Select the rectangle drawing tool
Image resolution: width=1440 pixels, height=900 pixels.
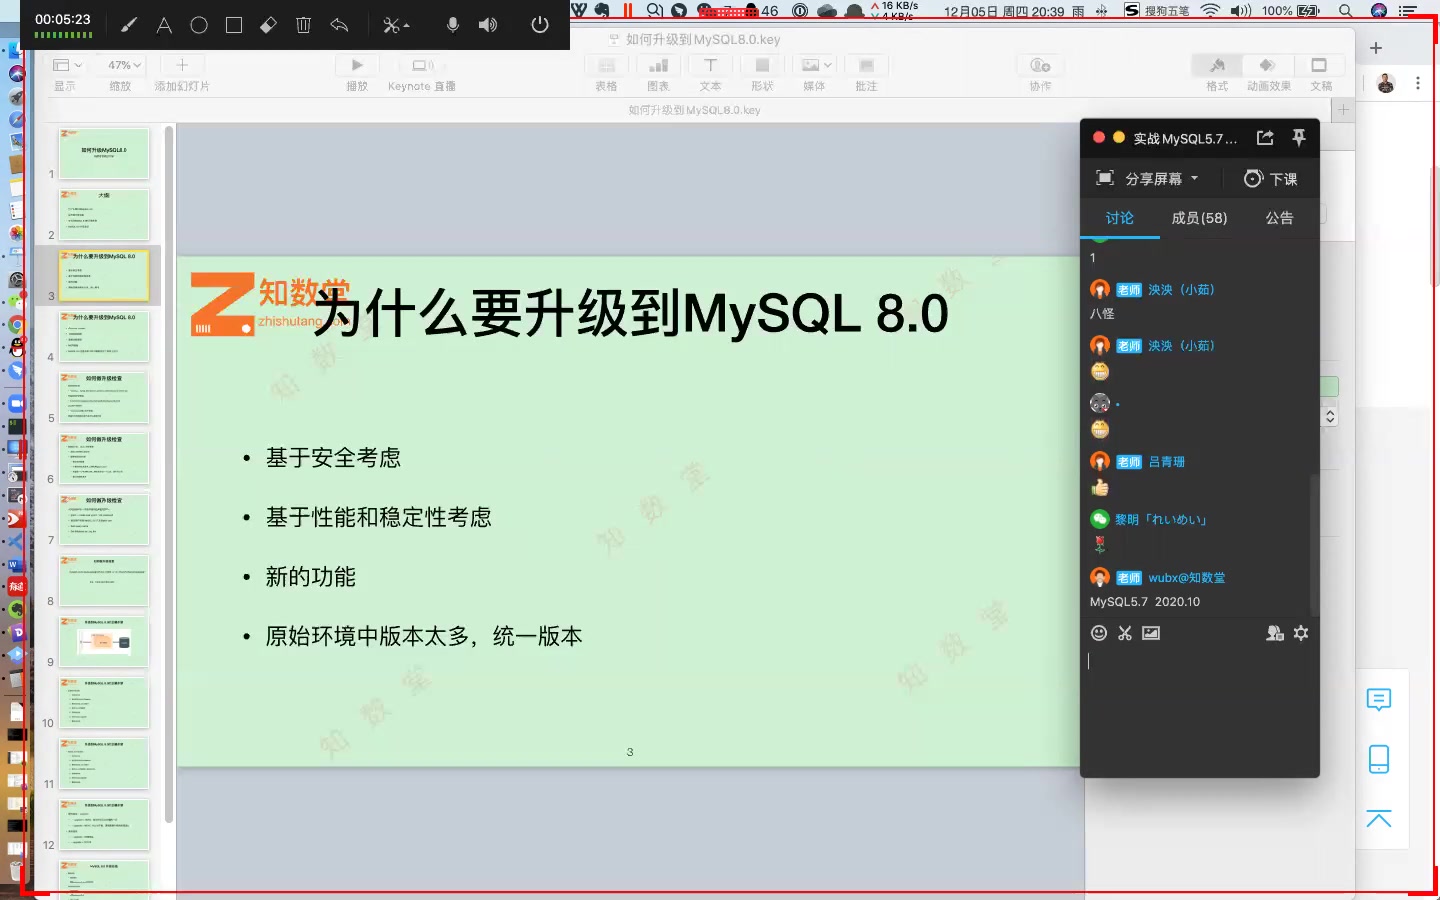234,25
